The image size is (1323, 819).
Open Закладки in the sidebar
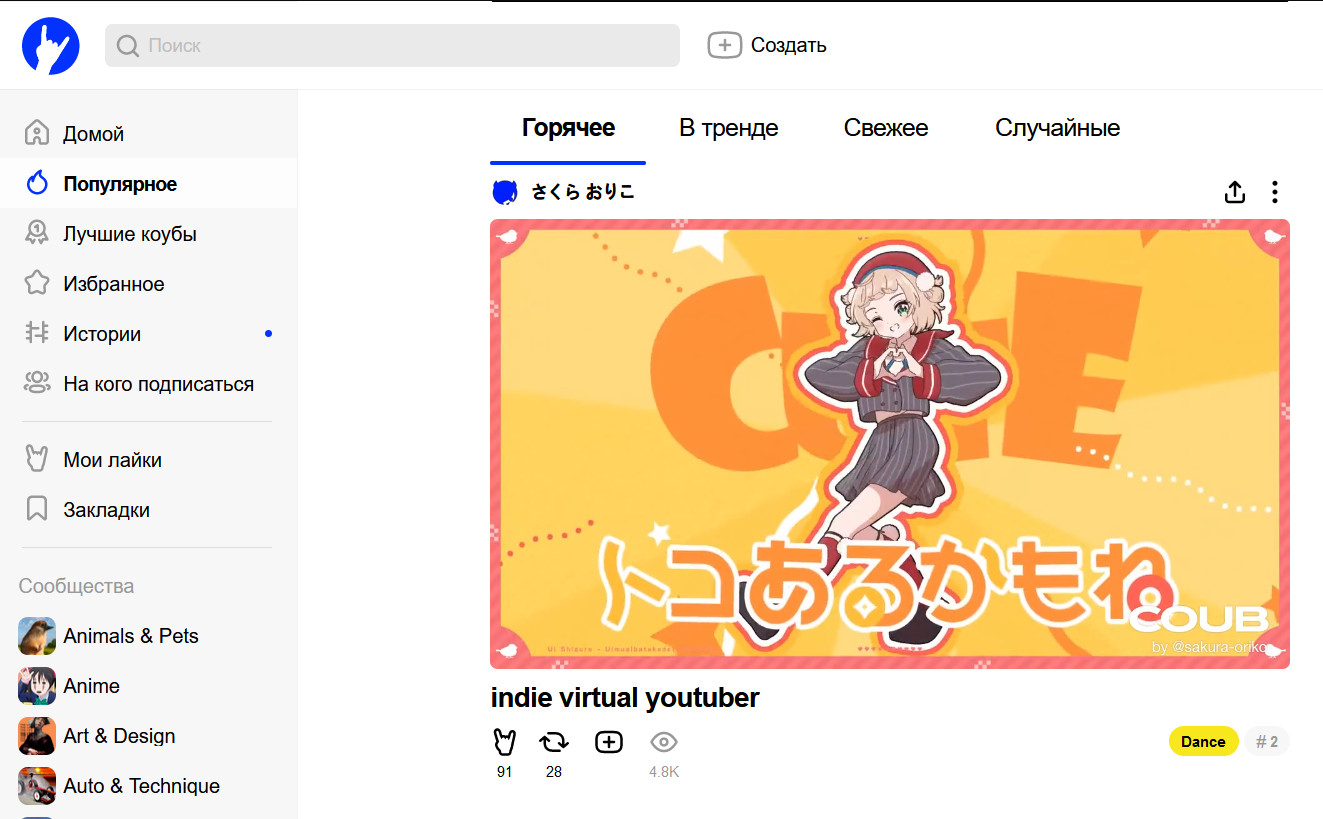[148, 510]
